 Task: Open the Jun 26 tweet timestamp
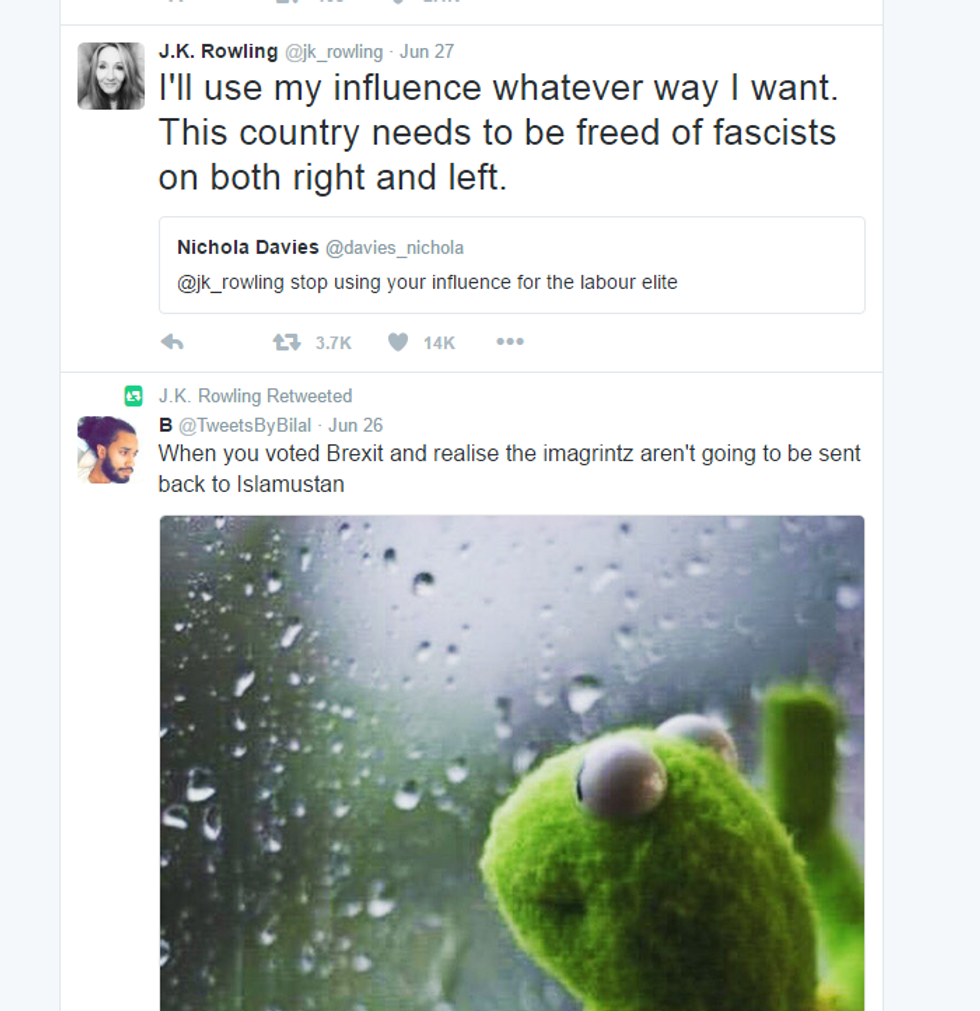356,426
